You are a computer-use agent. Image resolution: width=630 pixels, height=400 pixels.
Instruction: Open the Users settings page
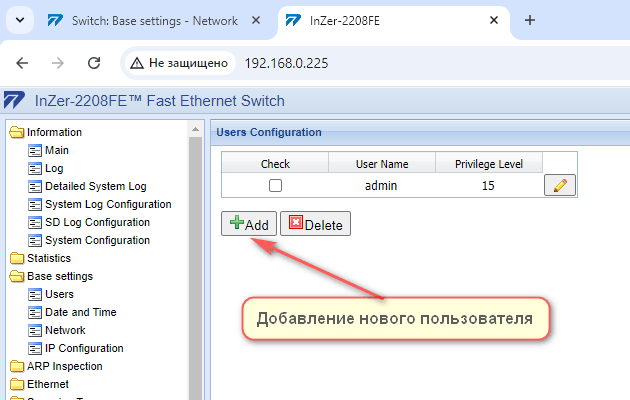coord(59,294)
